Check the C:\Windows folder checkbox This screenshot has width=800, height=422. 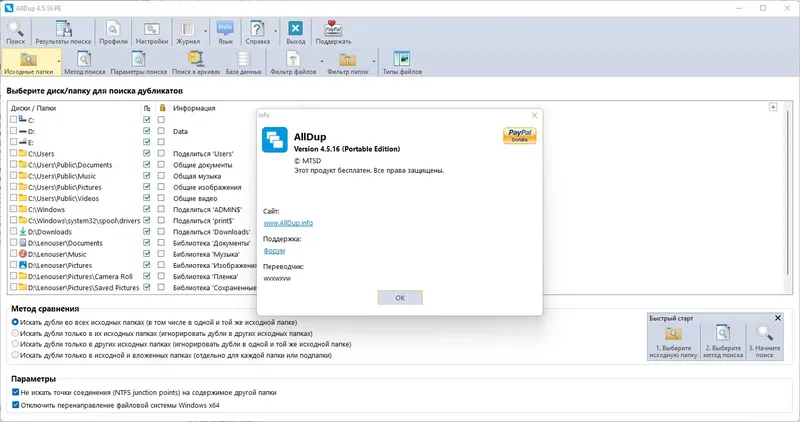click(x=13, y=209)
